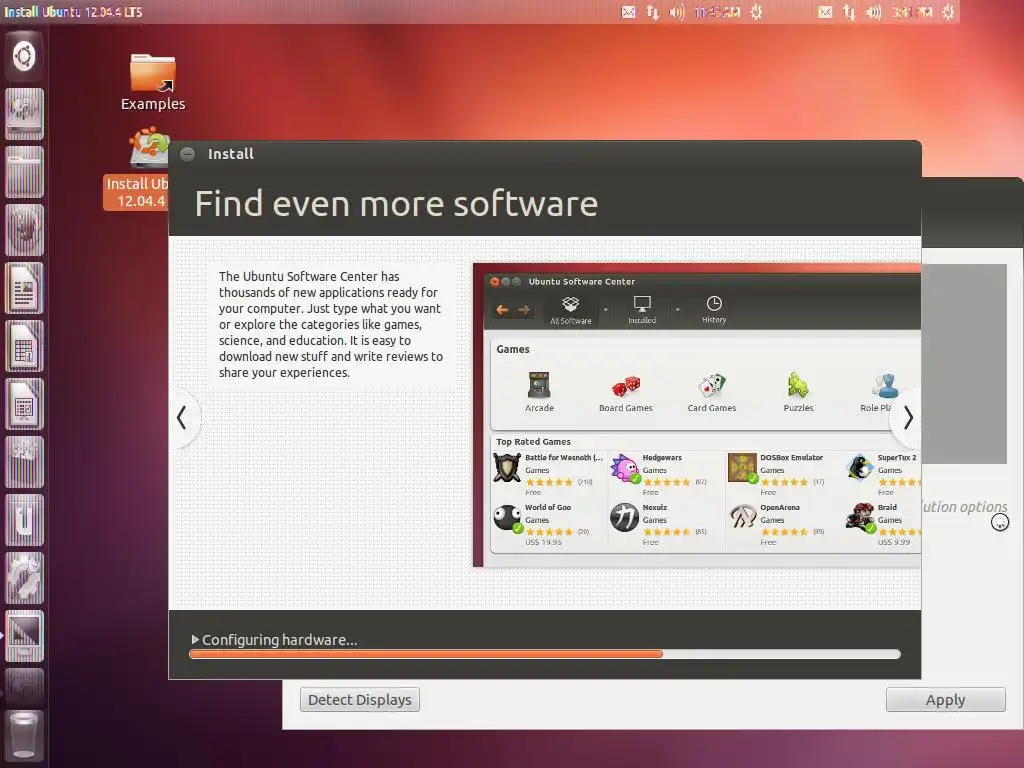
Task: Open the session gear after the AM clock
Action: (x=756, y=12)
